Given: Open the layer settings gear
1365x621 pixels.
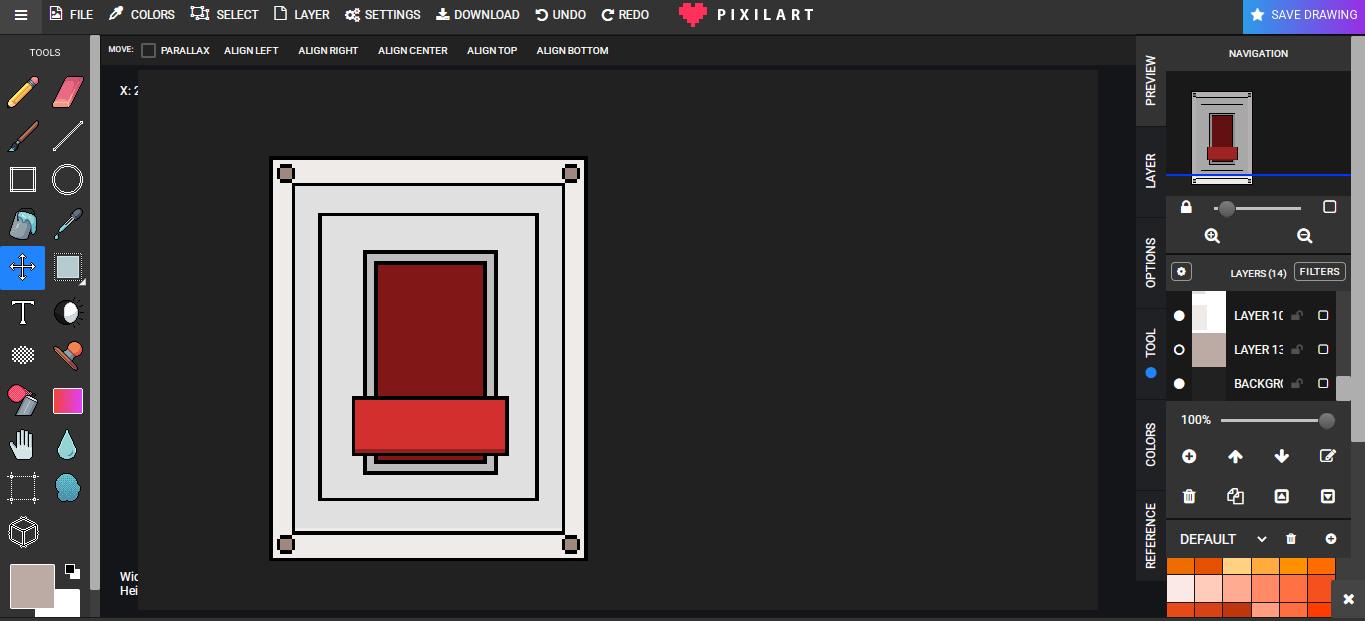Looking at the screenshot, I should click(x=1181, y=272).
